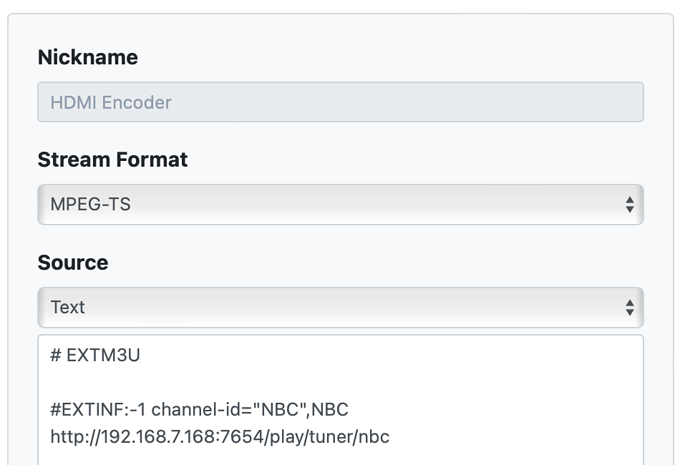Click the Nickname label

[88, 58]
